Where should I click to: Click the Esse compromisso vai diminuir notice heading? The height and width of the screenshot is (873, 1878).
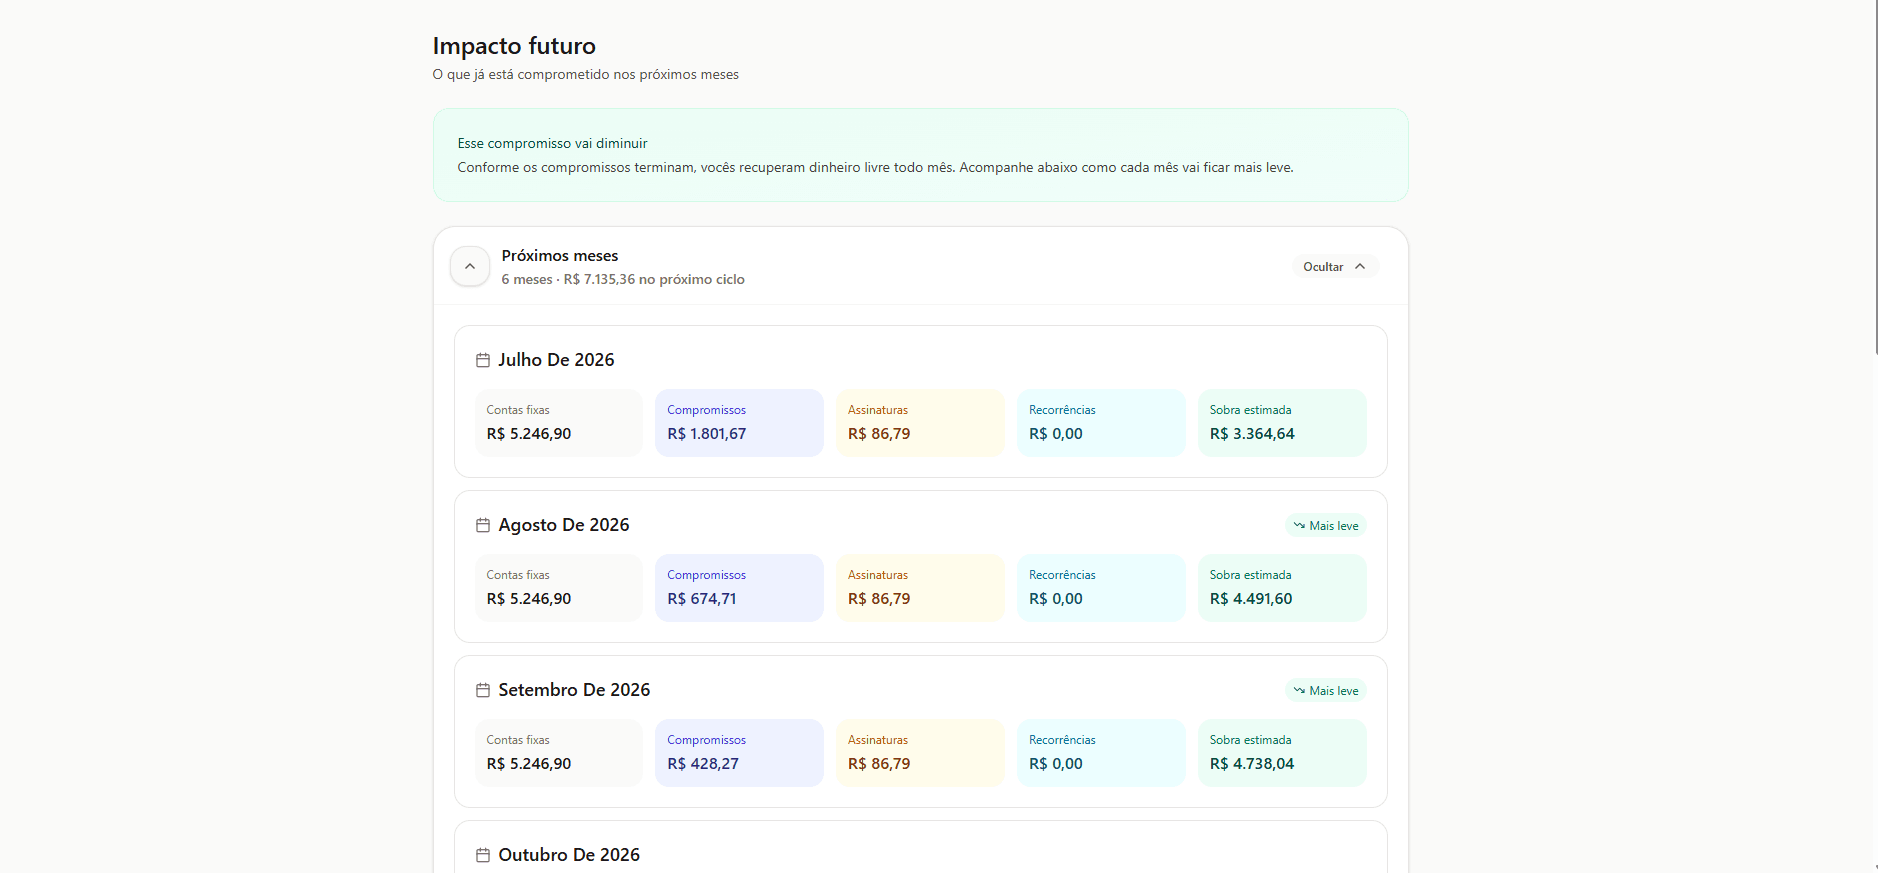pos(552,144)
